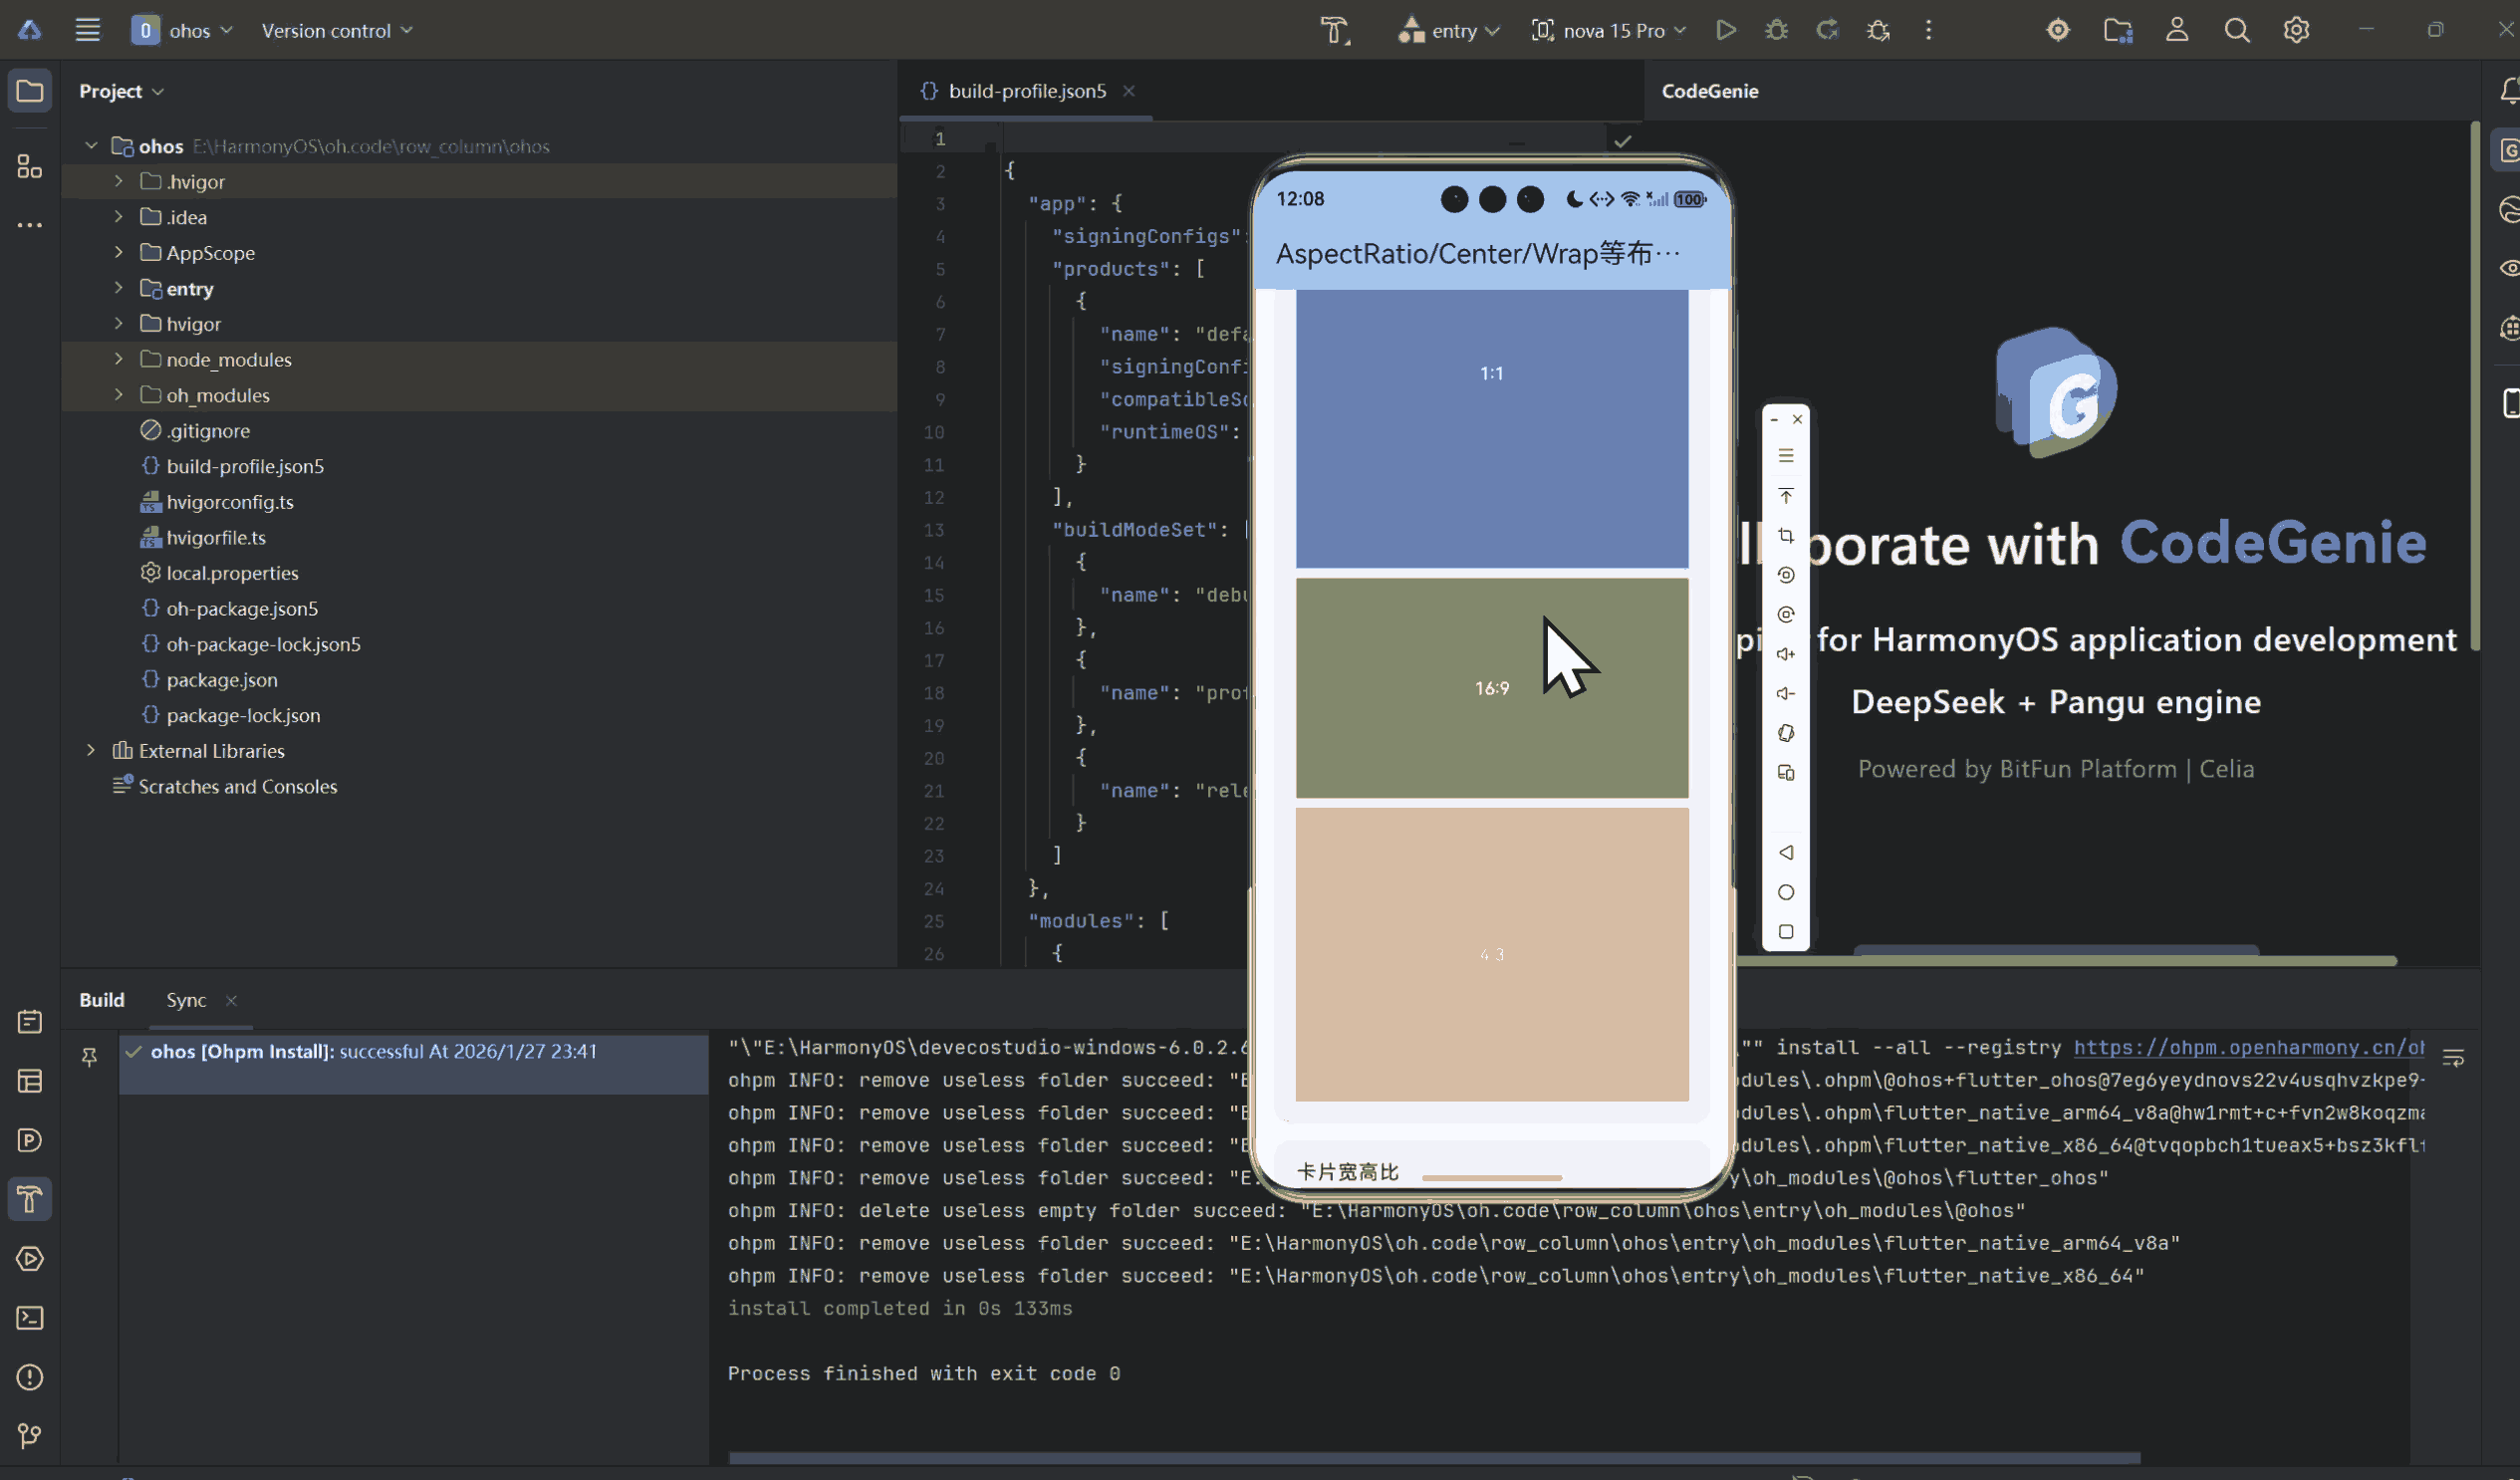
Task: Open the Build hammer tool window
Action: pos(30,1199)
